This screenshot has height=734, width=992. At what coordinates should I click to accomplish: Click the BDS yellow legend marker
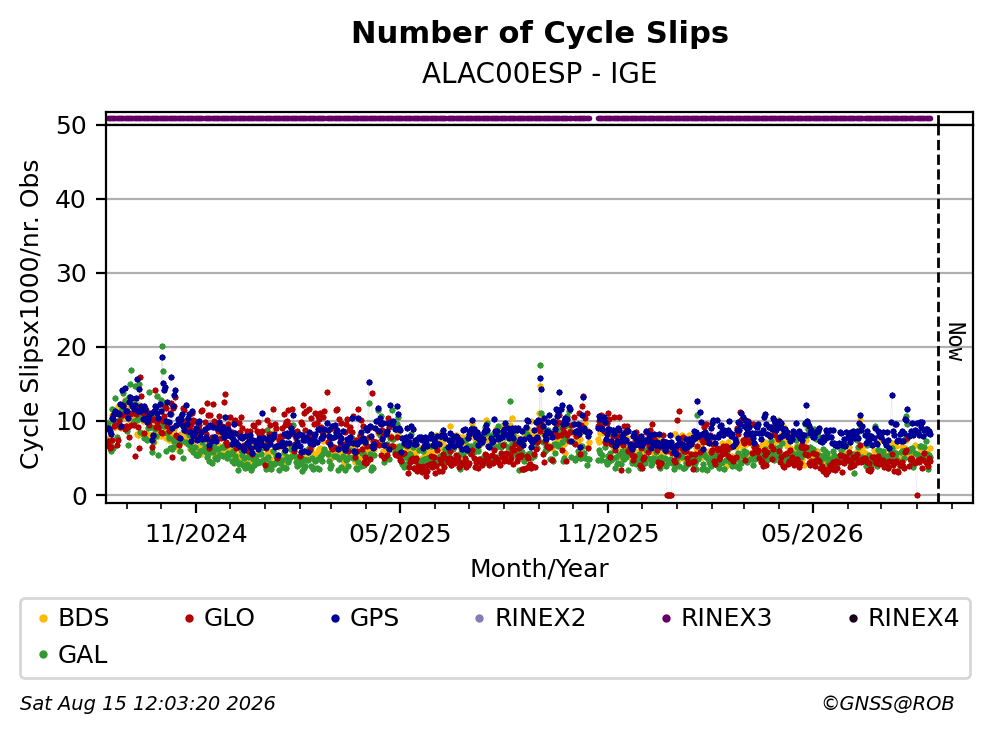coord(43,618)
